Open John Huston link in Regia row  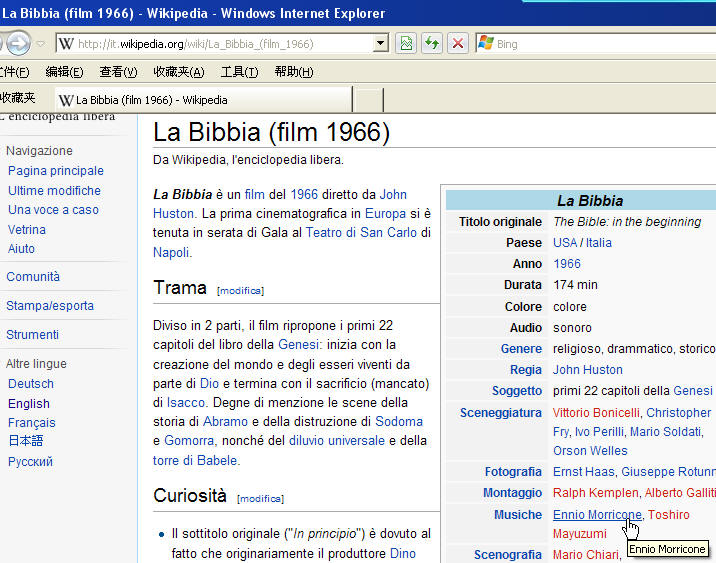588,369
